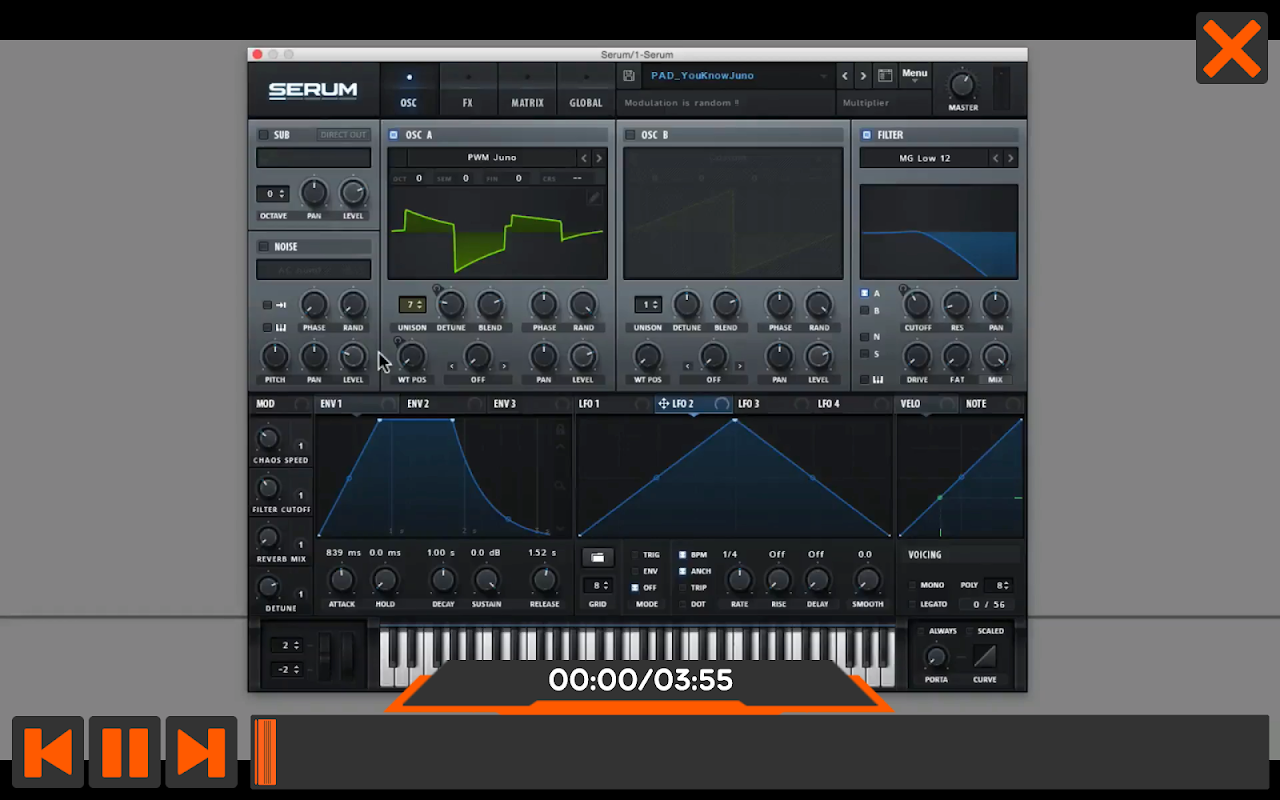Open the Serum Menu dropdown

pos(914,76)
